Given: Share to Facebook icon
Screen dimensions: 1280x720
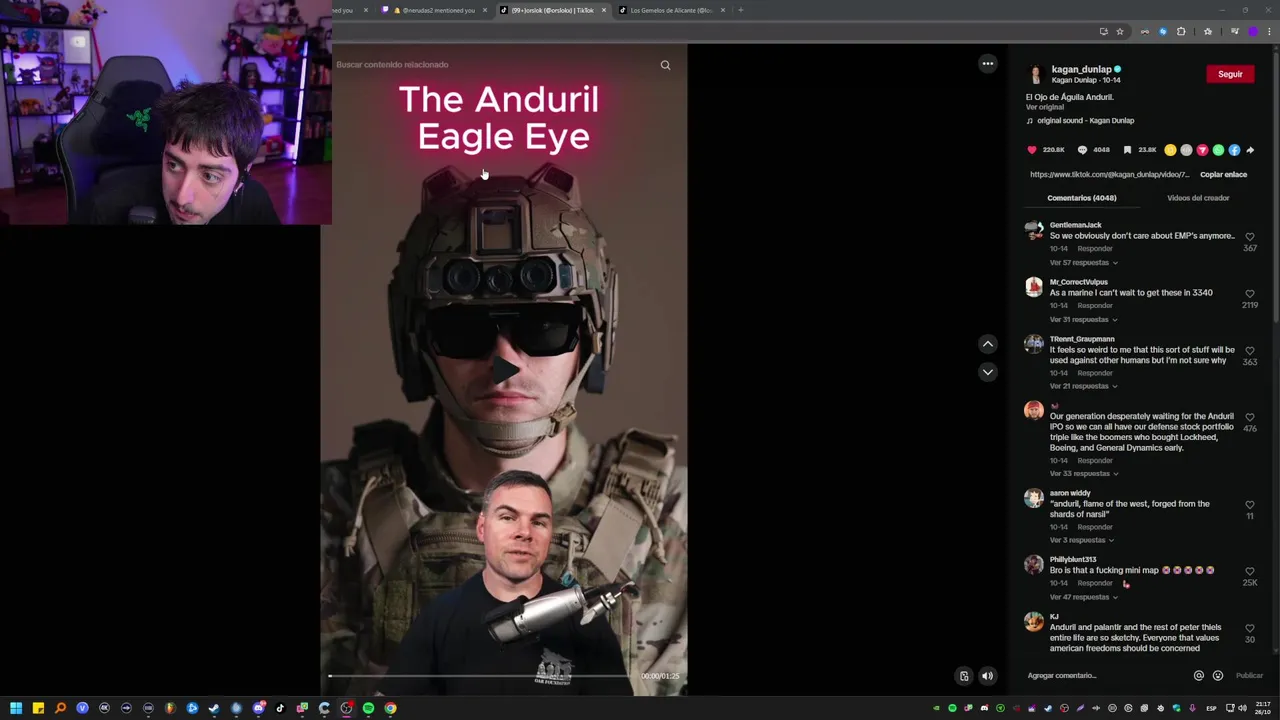Looking at the screenshot, I should [x=1234, y=150].
